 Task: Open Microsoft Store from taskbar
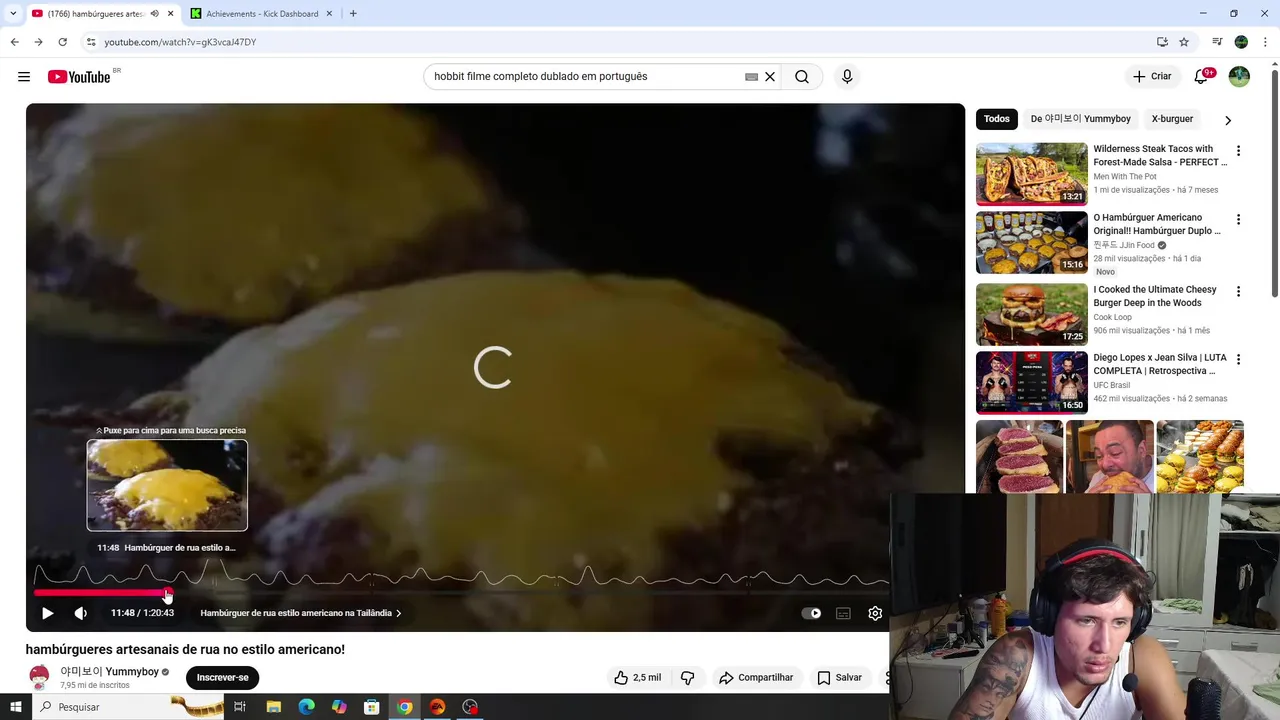click(371, 707)
